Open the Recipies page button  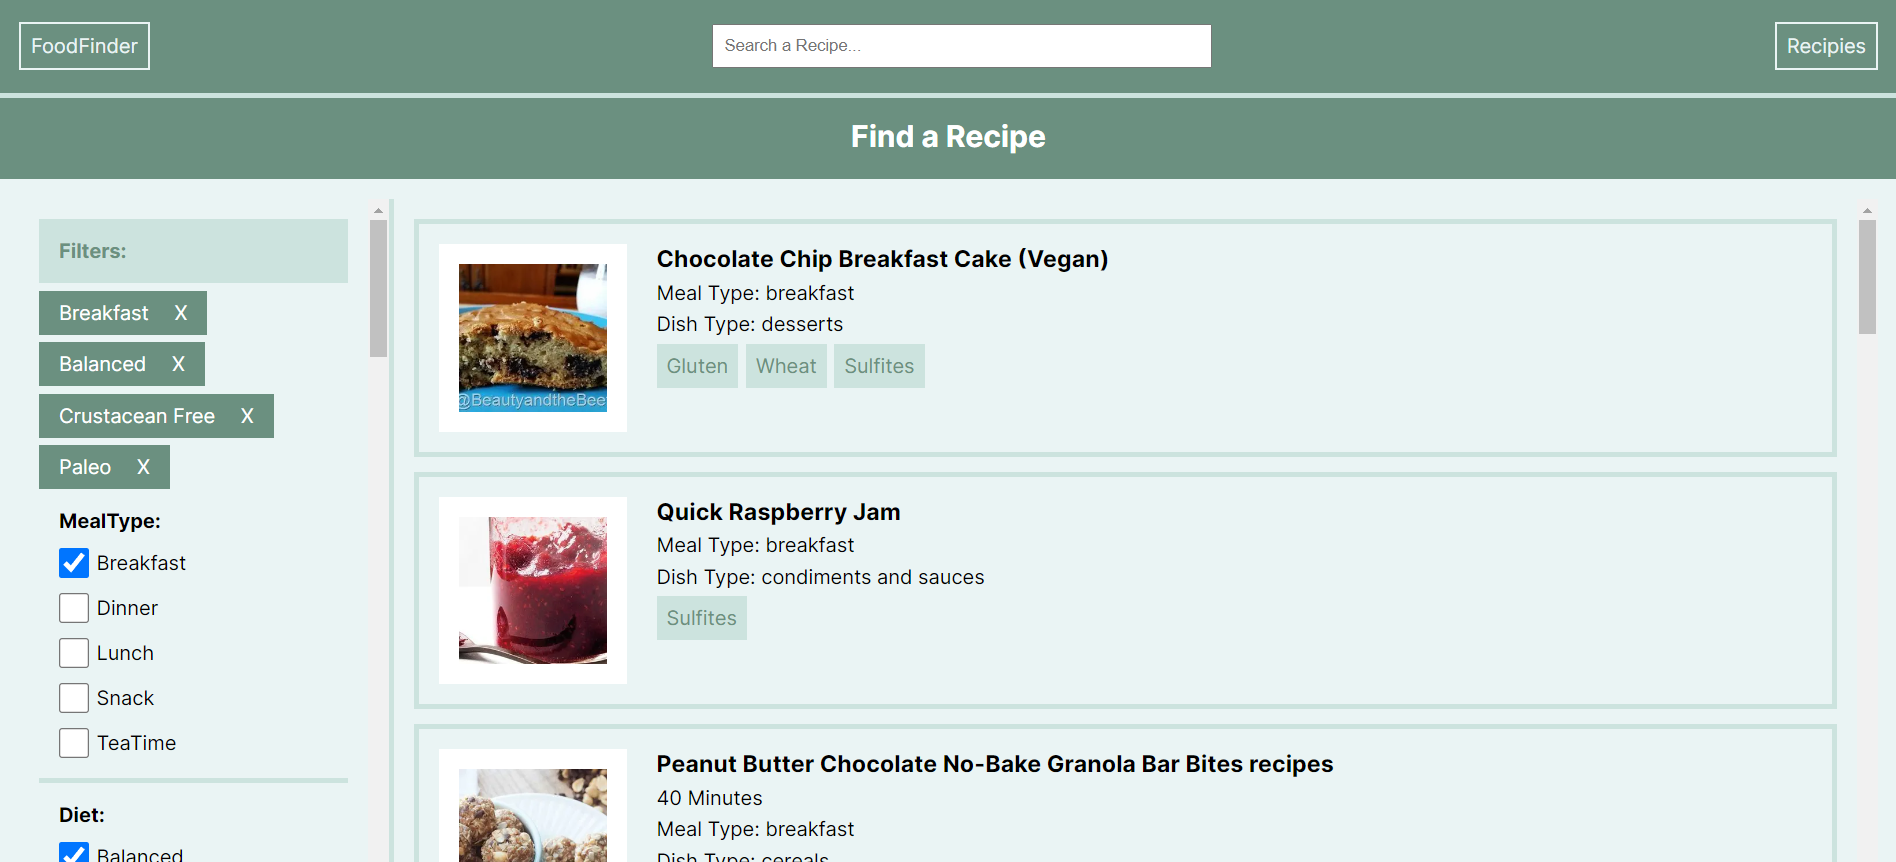click(x=1826, y=46)
